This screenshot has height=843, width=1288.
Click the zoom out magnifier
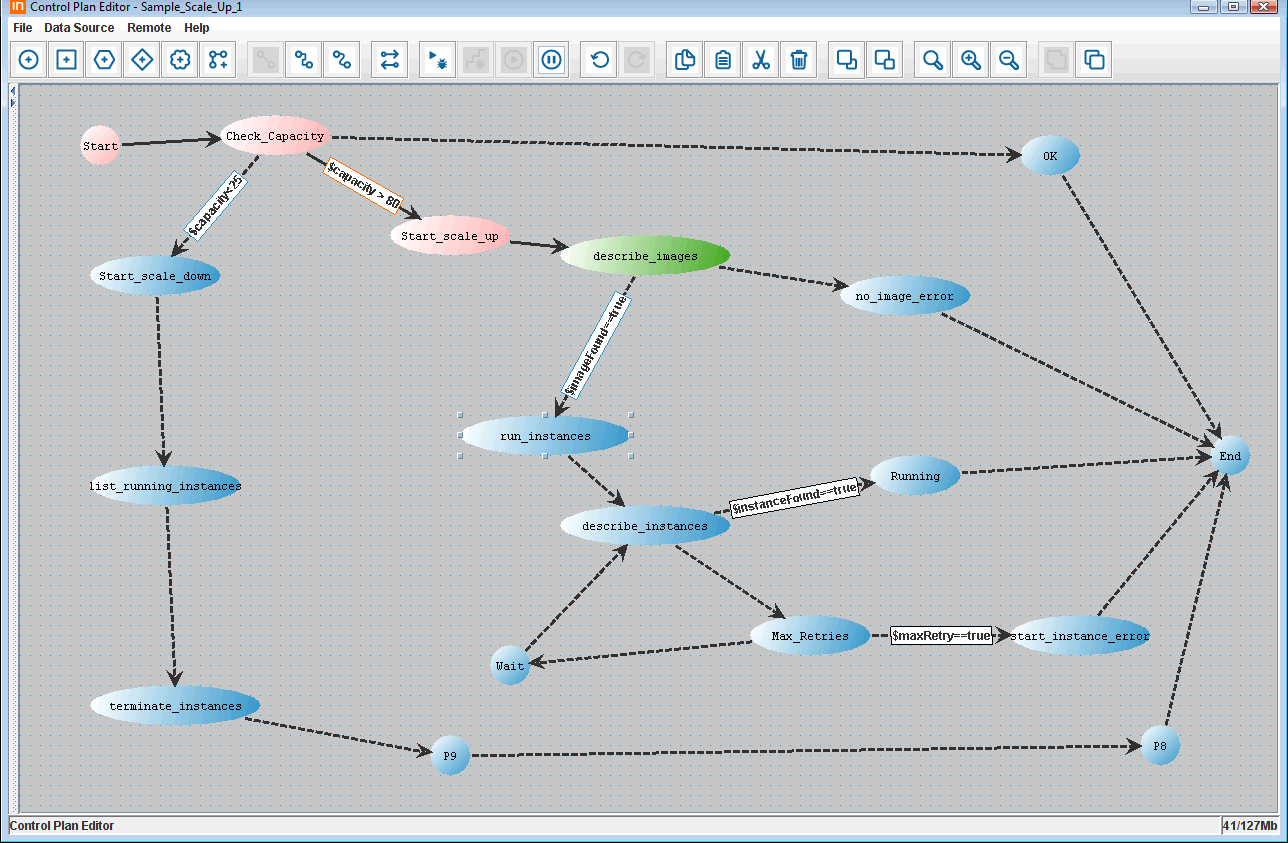coord(1009,60)
